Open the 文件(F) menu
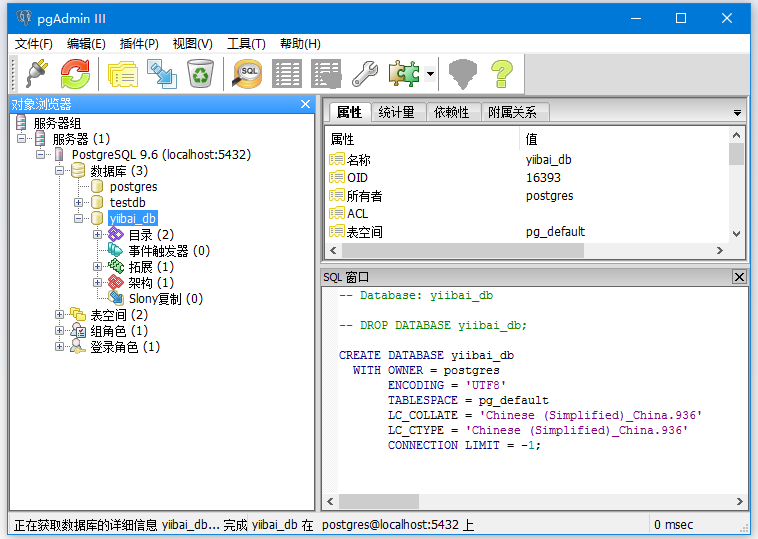Viewport: 758px width, 539px height. coord(34,44)
